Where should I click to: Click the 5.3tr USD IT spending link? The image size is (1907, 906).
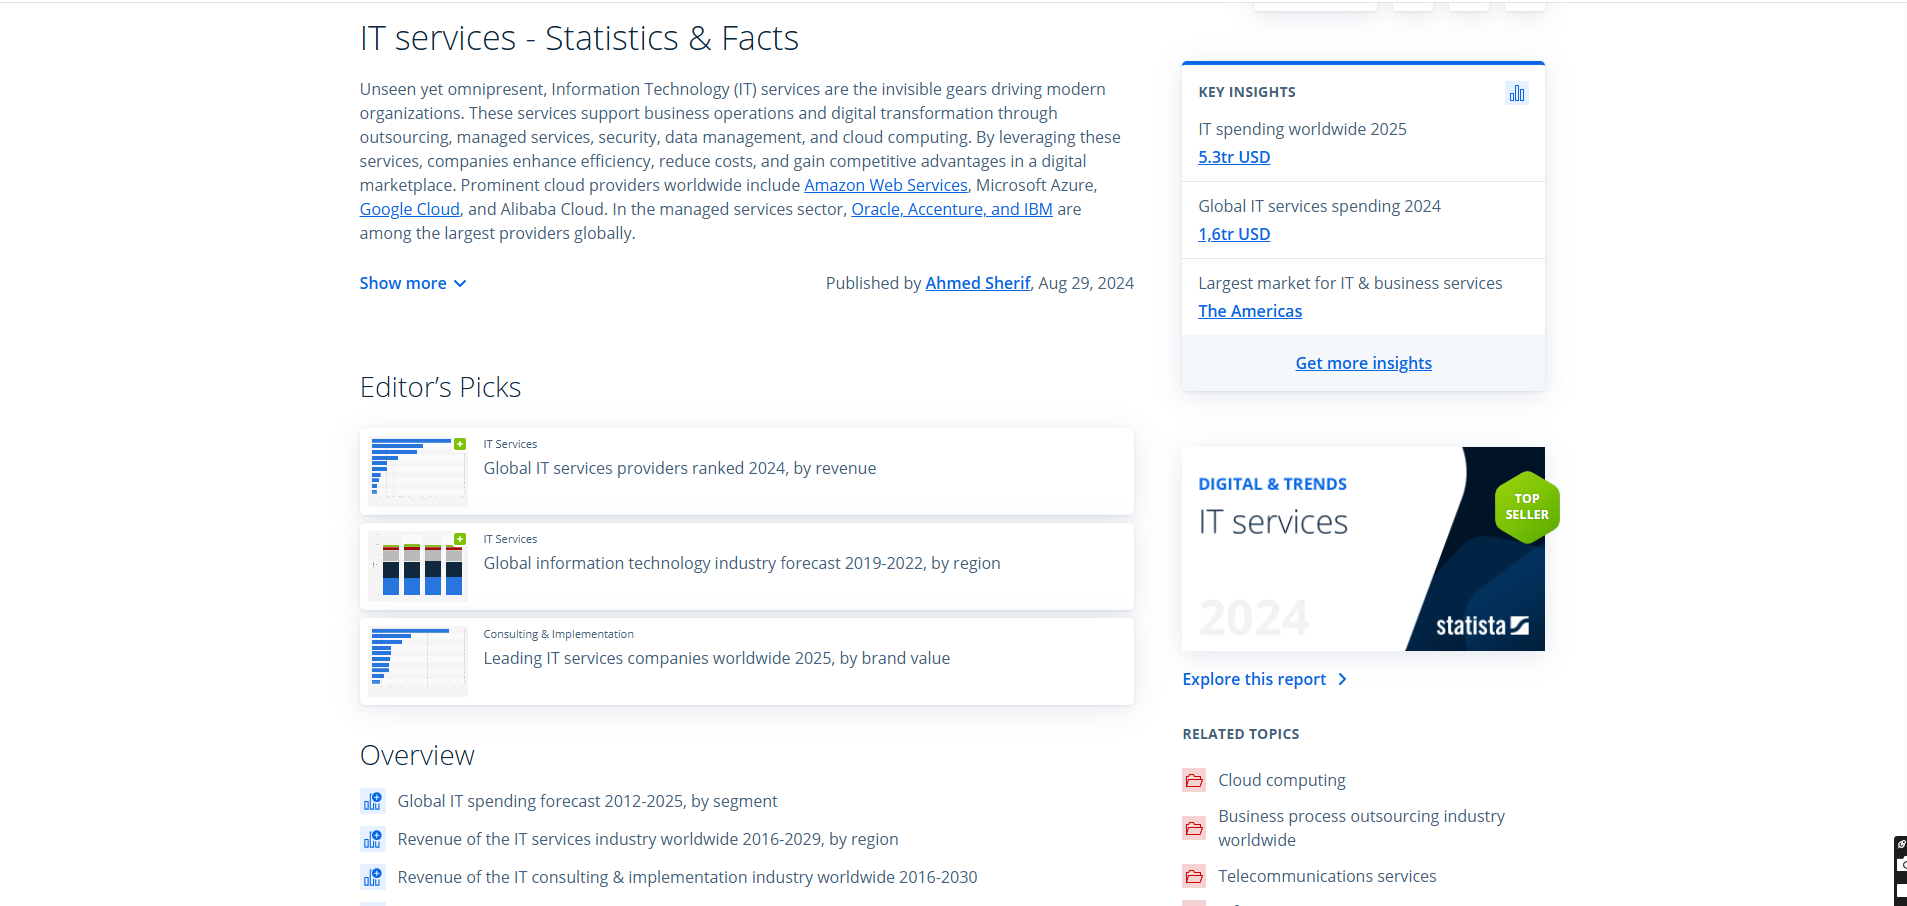(1234, 157)
